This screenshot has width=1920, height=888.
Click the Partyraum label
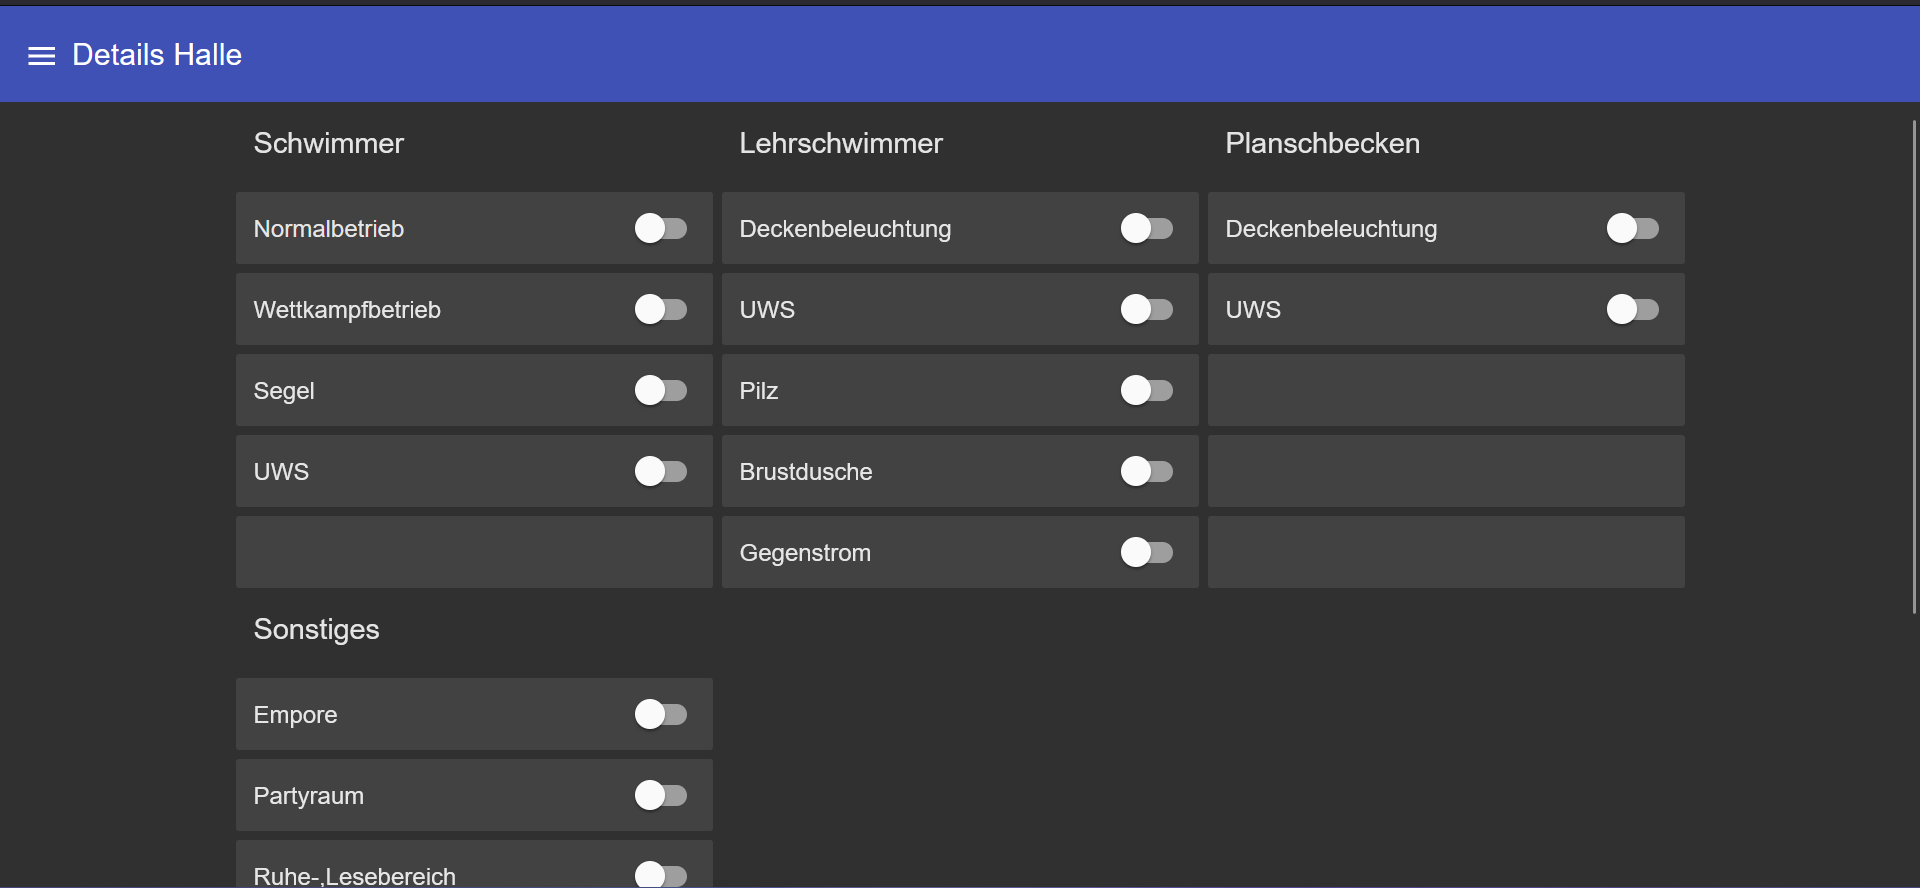click(309, 796)
